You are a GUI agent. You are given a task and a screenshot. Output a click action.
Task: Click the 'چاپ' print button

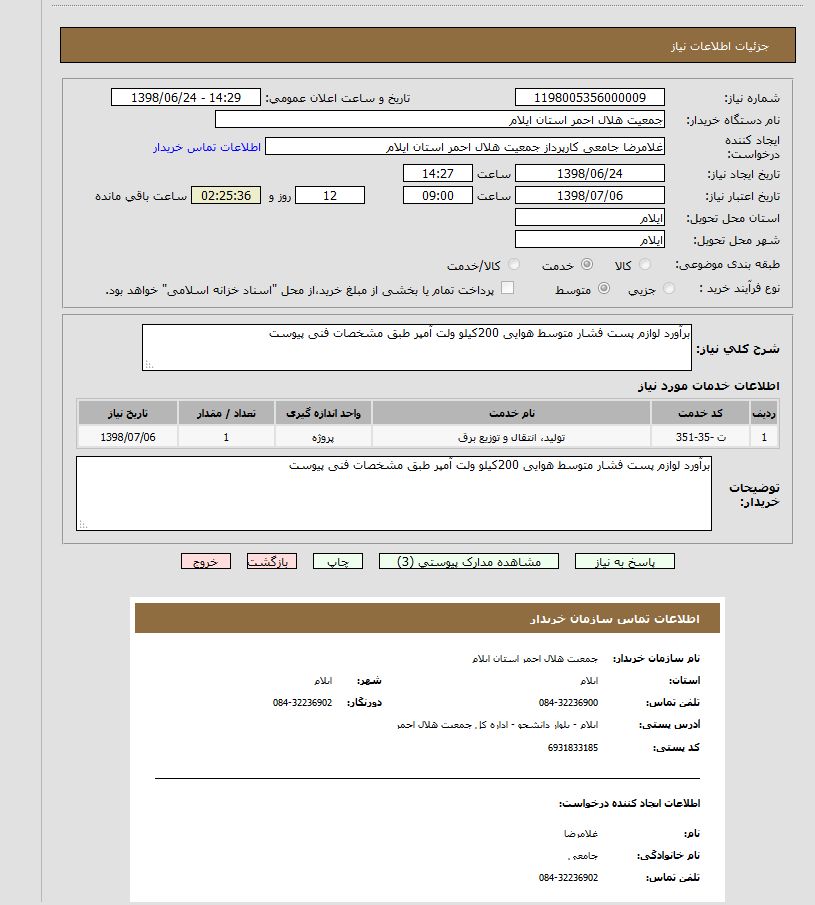pos(338,562)
